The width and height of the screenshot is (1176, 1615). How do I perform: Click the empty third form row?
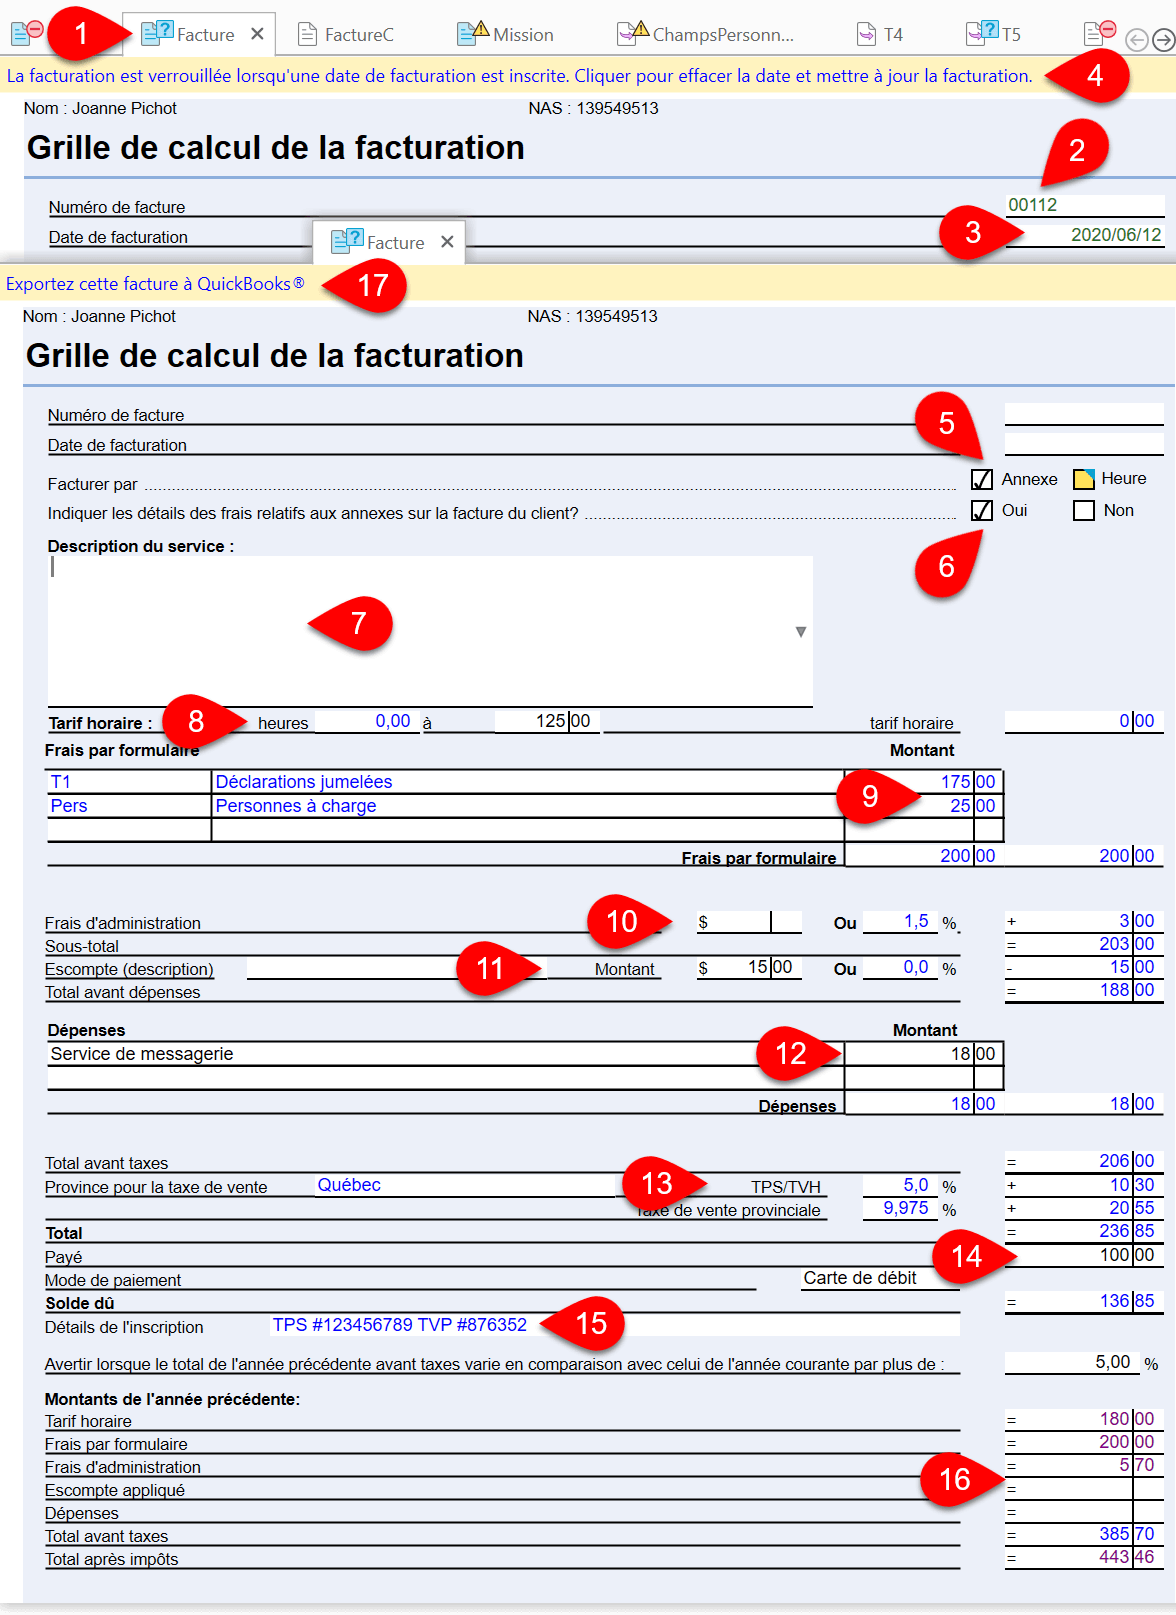(525, 830)
